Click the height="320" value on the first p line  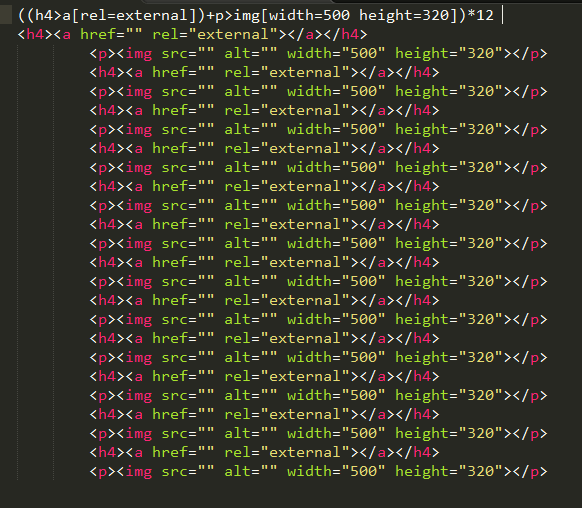[x=449, y=53]
